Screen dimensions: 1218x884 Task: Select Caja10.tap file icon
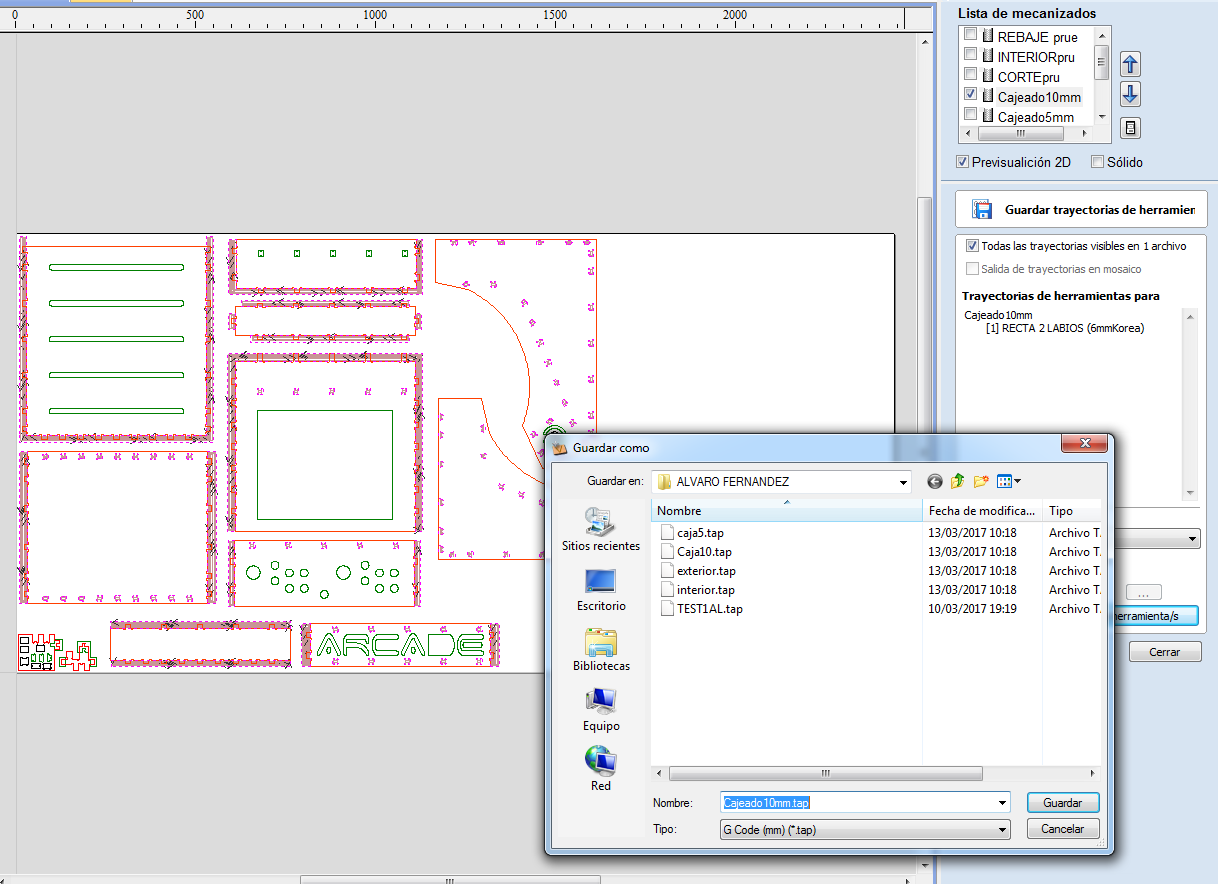click(668, 551)
